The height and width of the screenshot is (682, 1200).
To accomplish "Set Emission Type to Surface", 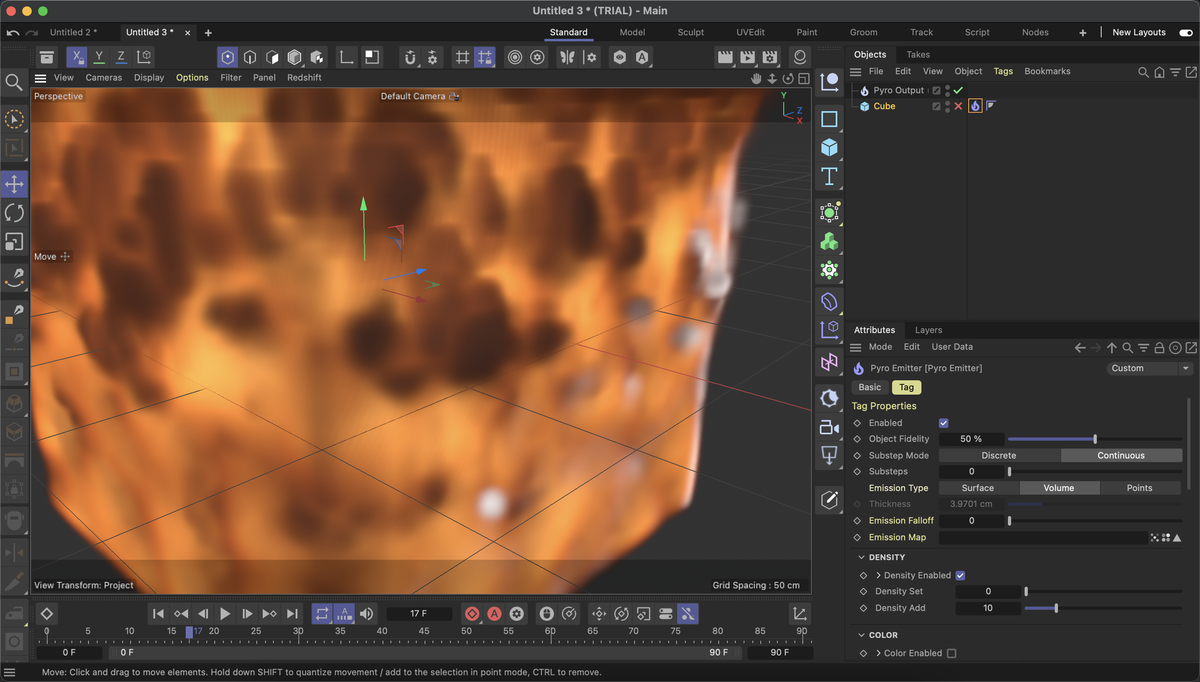I will click(977, 487).
